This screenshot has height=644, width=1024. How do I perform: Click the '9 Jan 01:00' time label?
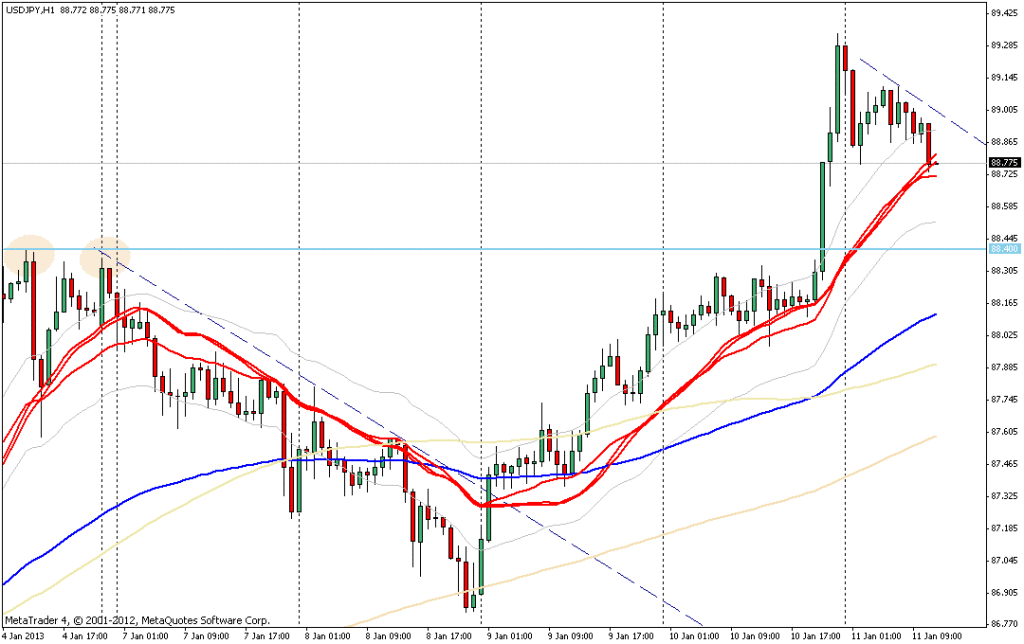[508, 635]
